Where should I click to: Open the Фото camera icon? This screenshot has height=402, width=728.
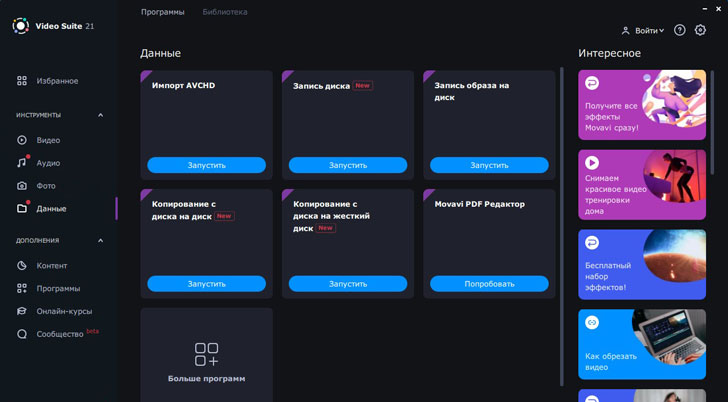22,186
